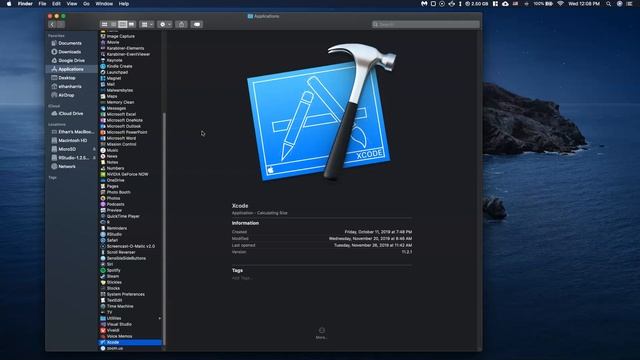Select Microsoft Excel app
Viewport: 640px width, 360px height.
click(x=121, y=114)
